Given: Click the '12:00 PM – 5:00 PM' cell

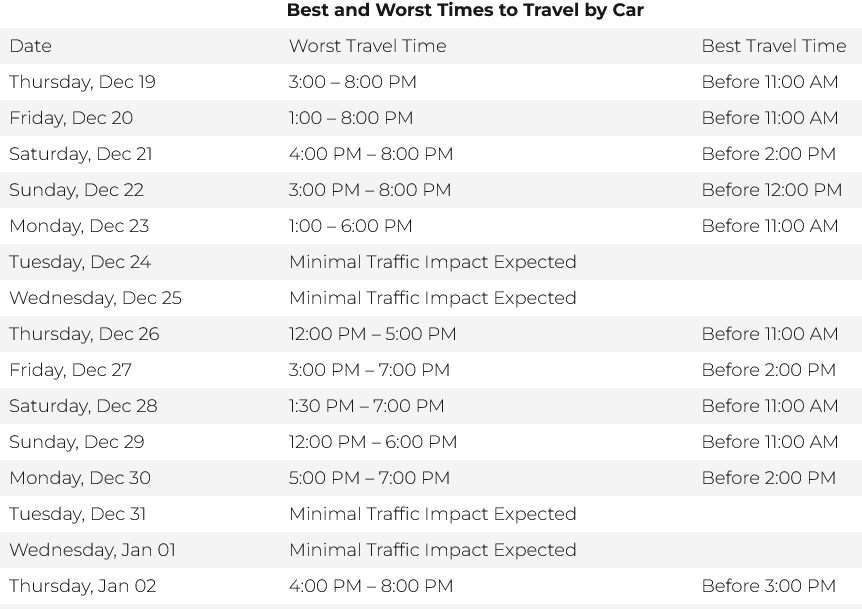Looking at the screenshot, I should tap(372, 334).
